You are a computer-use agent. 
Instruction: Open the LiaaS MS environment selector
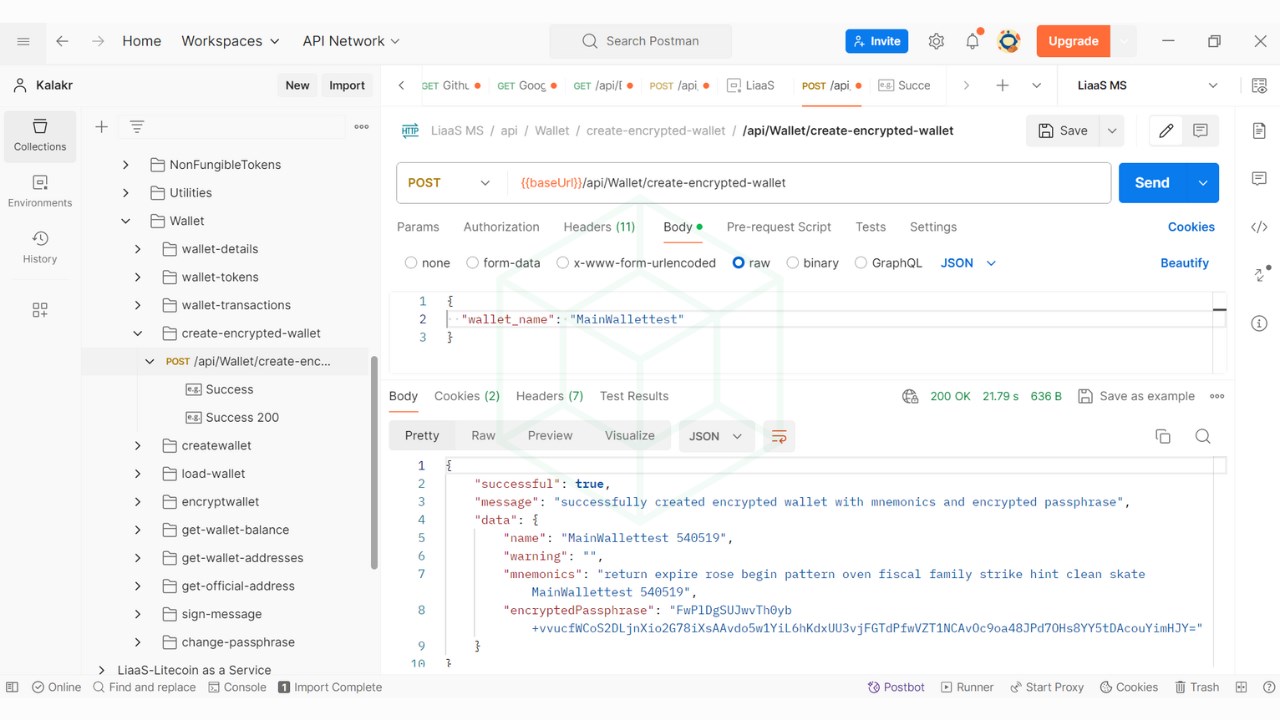pos(1148,85)
